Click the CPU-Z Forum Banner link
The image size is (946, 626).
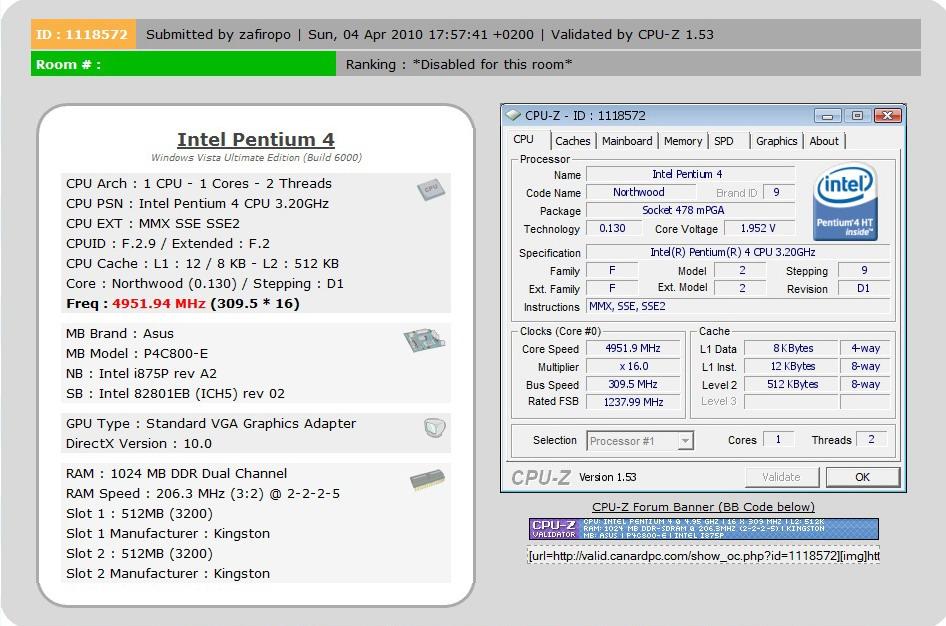coord(703,507)
